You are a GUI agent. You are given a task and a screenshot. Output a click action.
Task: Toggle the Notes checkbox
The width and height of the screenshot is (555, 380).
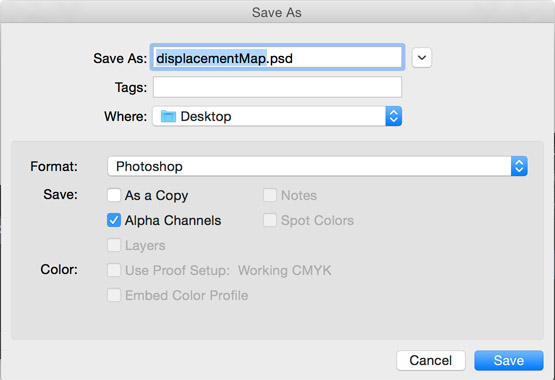tap(270, 195)
